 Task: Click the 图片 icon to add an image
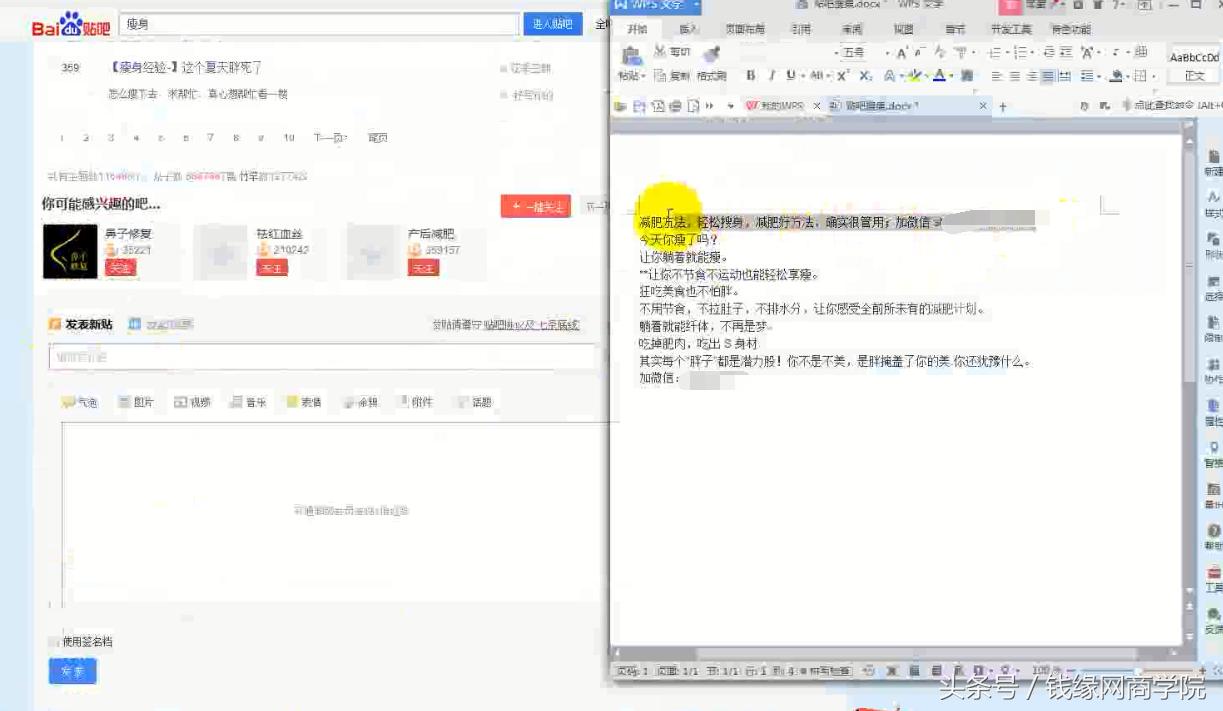[x=141, y=401]
